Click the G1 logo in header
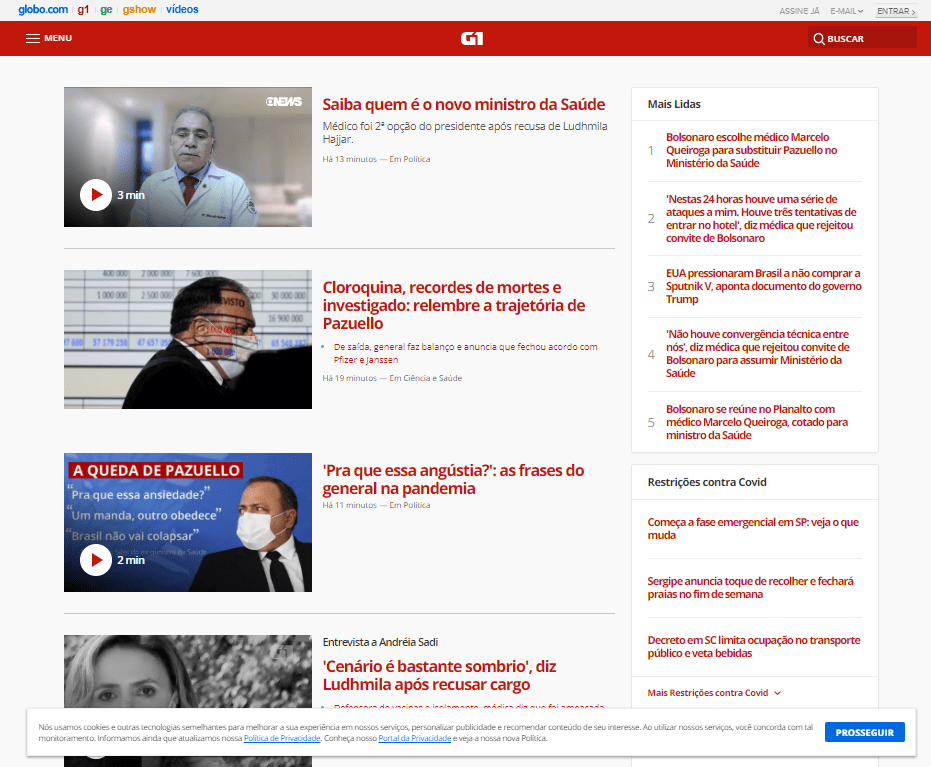The image size is (931, 767). 472,39
